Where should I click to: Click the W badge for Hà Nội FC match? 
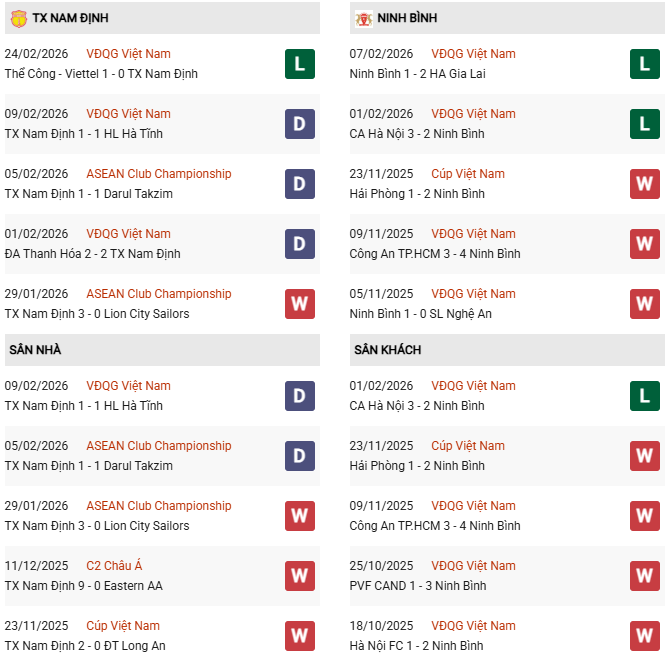tap(645, 636)
